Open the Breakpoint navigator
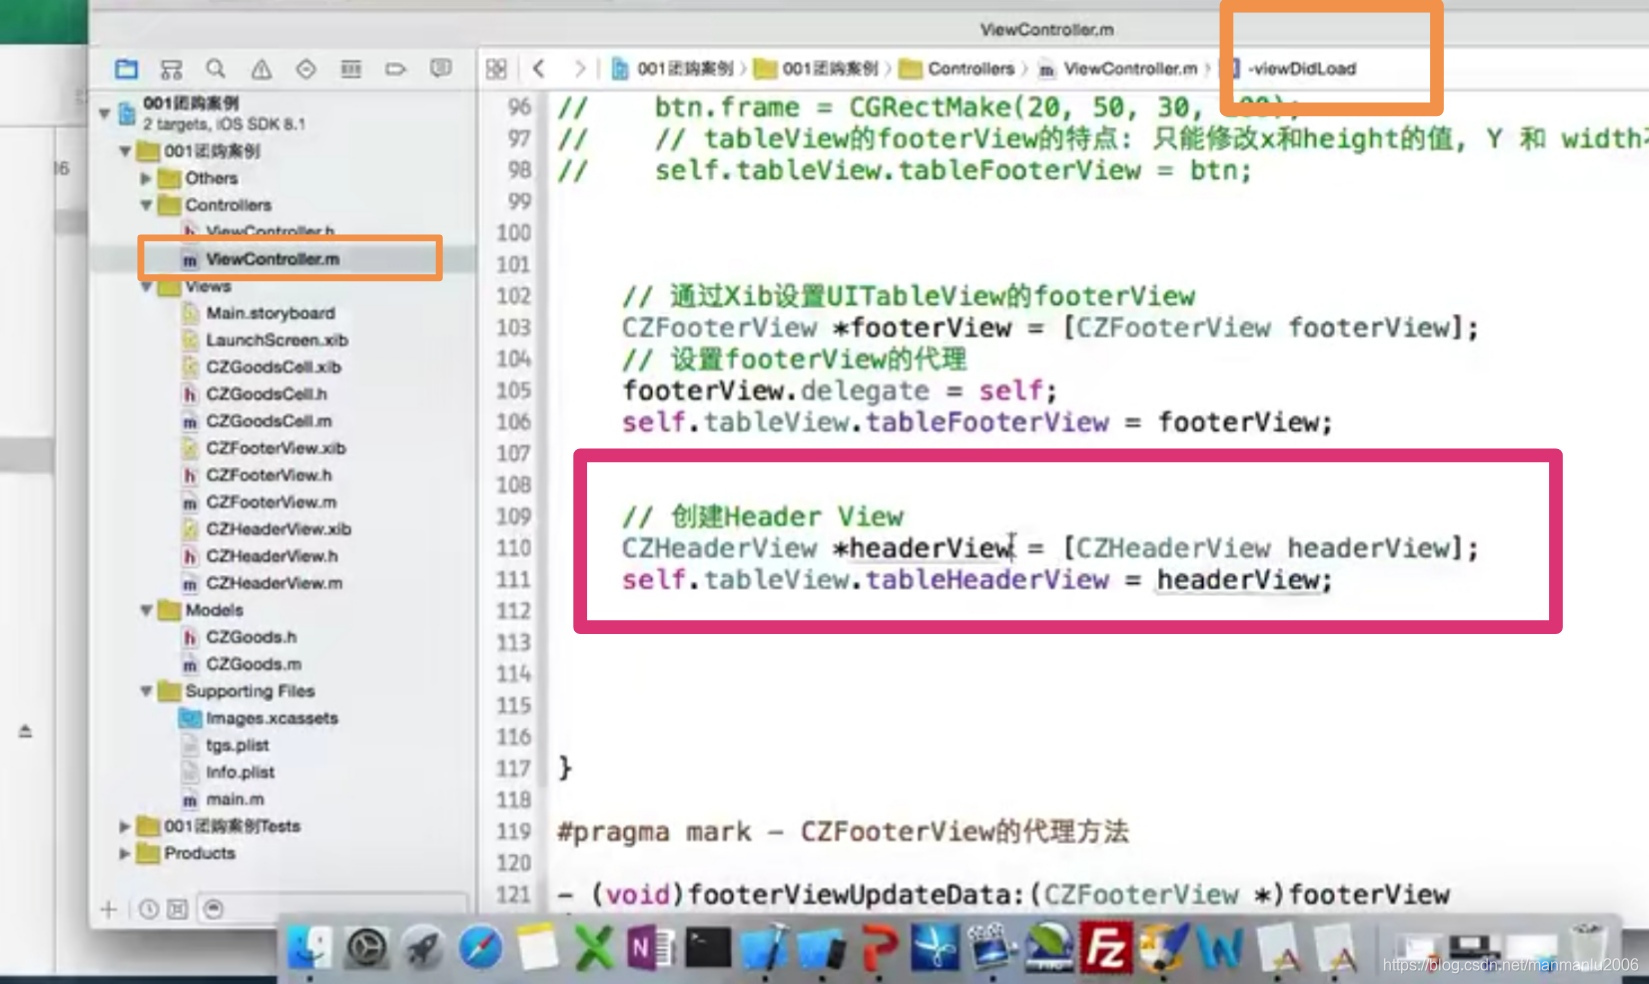Image resolution: width=1649 pixels, height=984 pixels. (x=396, y=69)
